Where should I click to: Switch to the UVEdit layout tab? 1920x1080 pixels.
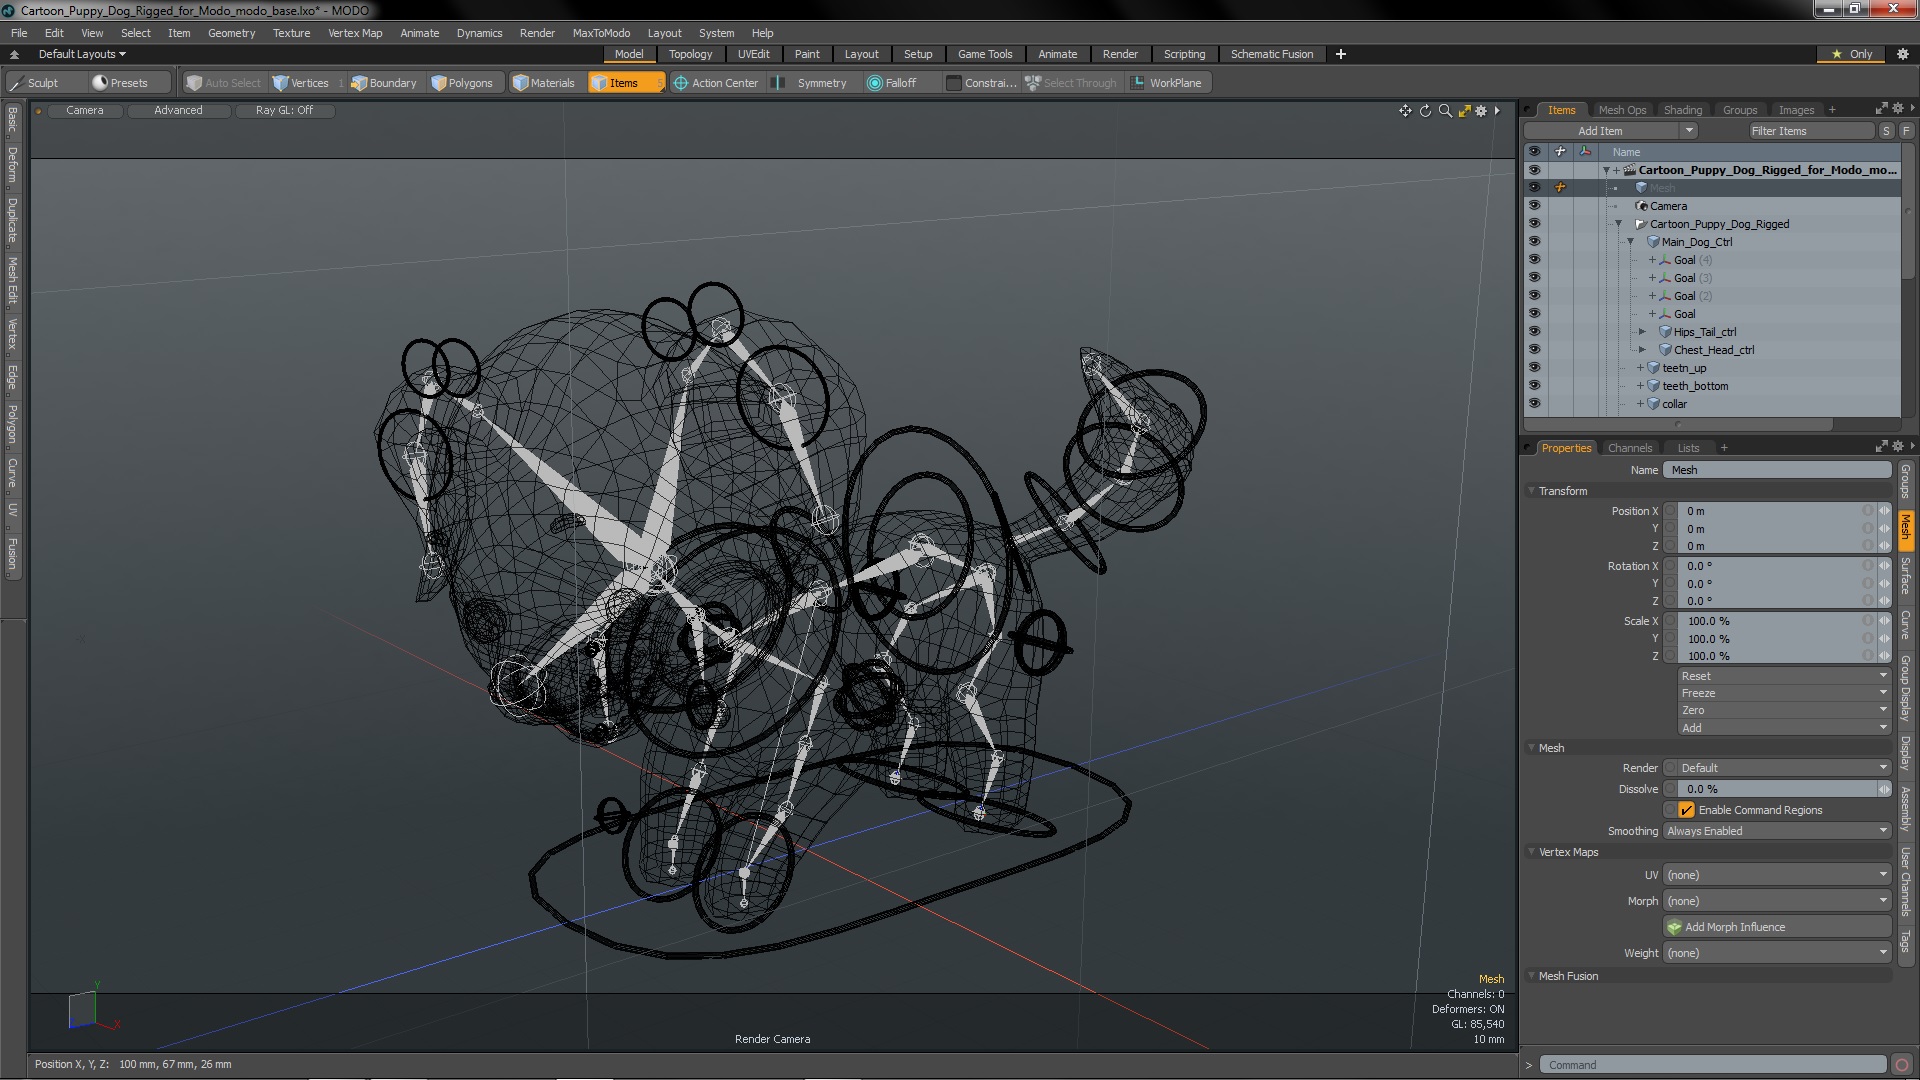[x=753, y=54]
